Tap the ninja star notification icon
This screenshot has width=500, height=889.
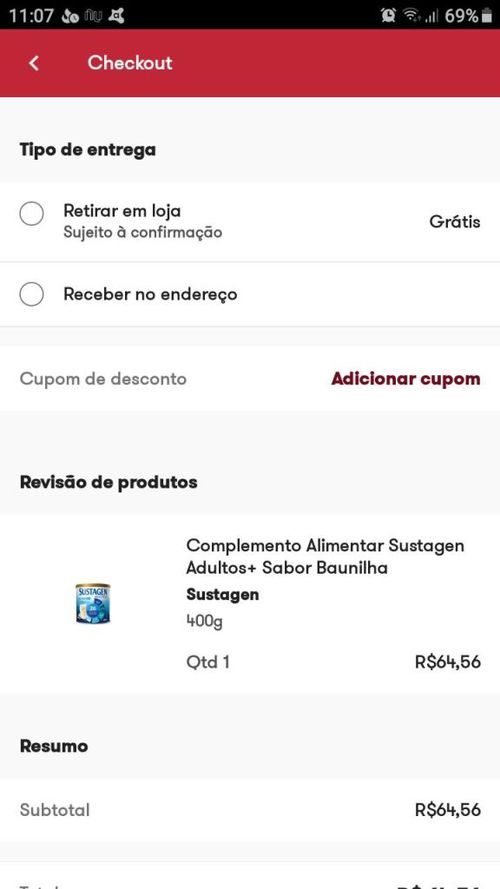[x=116, y=15]
